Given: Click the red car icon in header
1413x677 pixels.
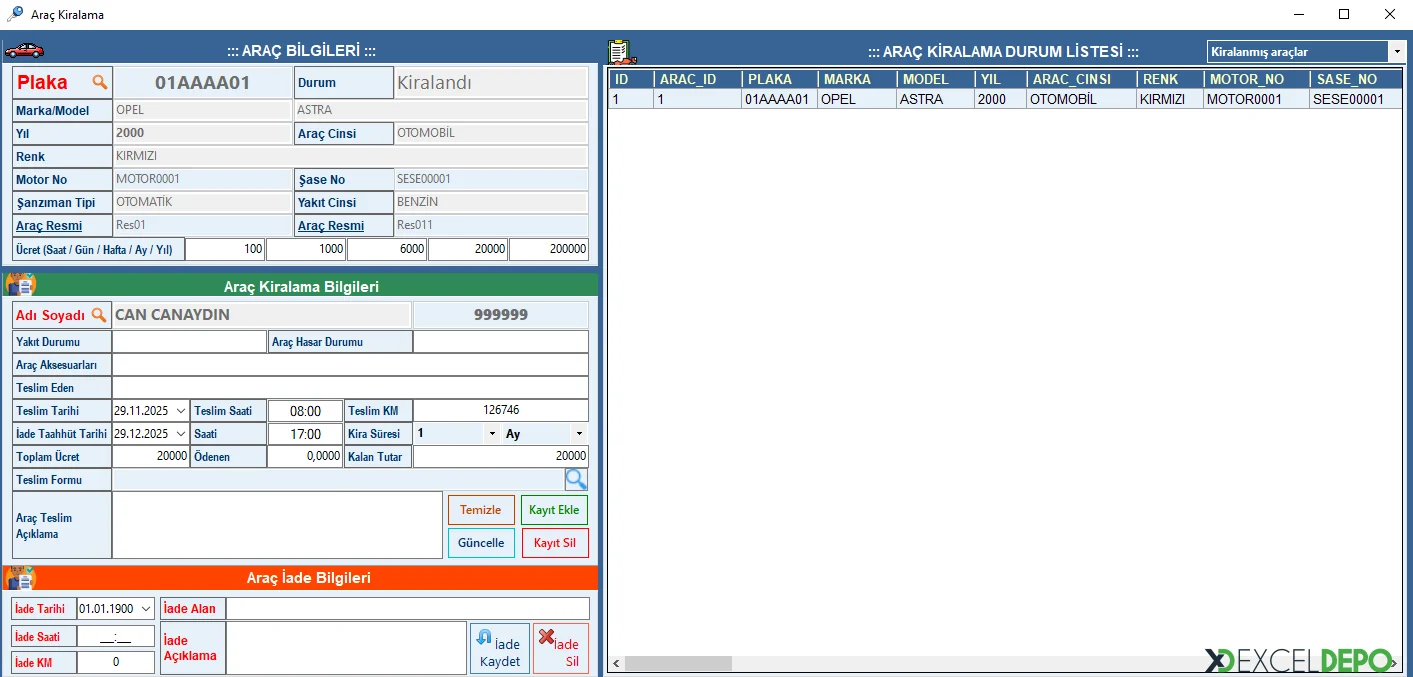Looking at the screenshot, I should coord(24,51).
